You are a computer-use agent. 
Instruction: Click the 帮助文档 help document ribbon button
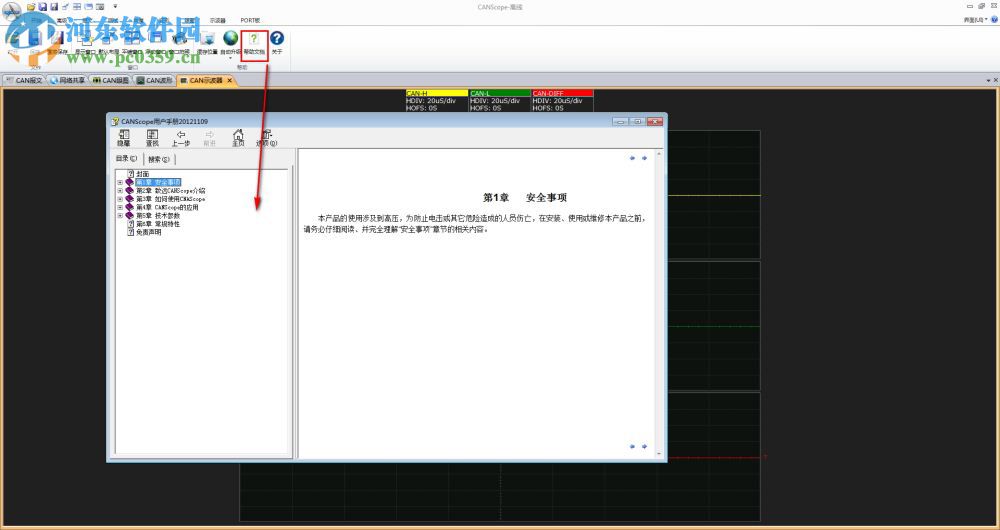click(x=254, y=43)
